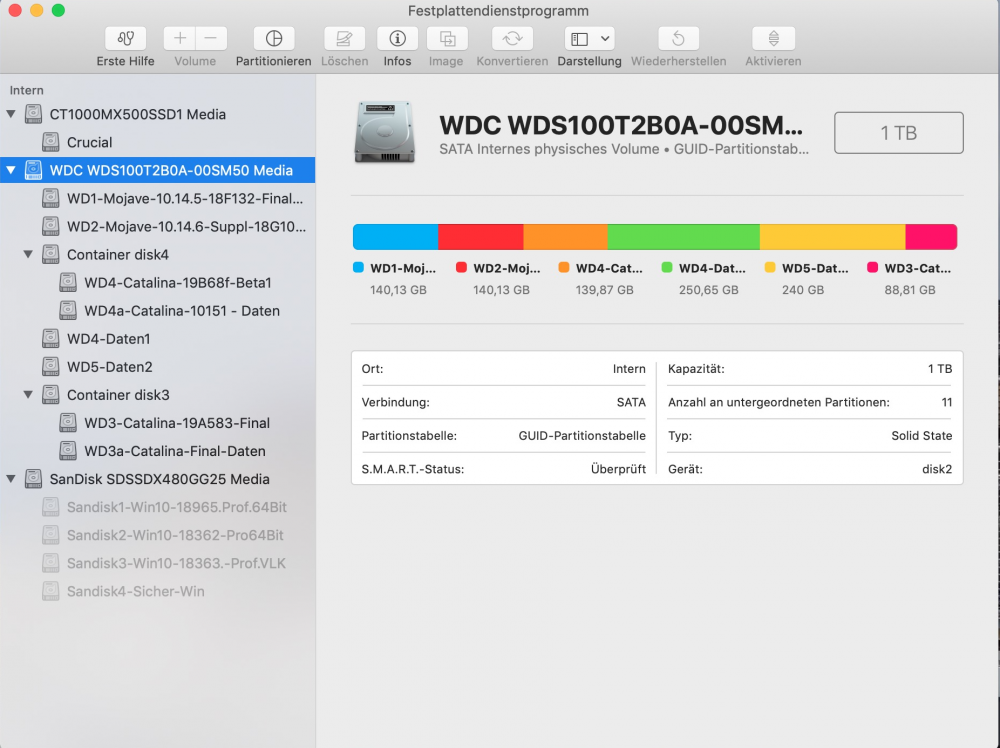
Task: Select volume WD3a-Catalina-Final-Daten
Action: coord(158,451)
